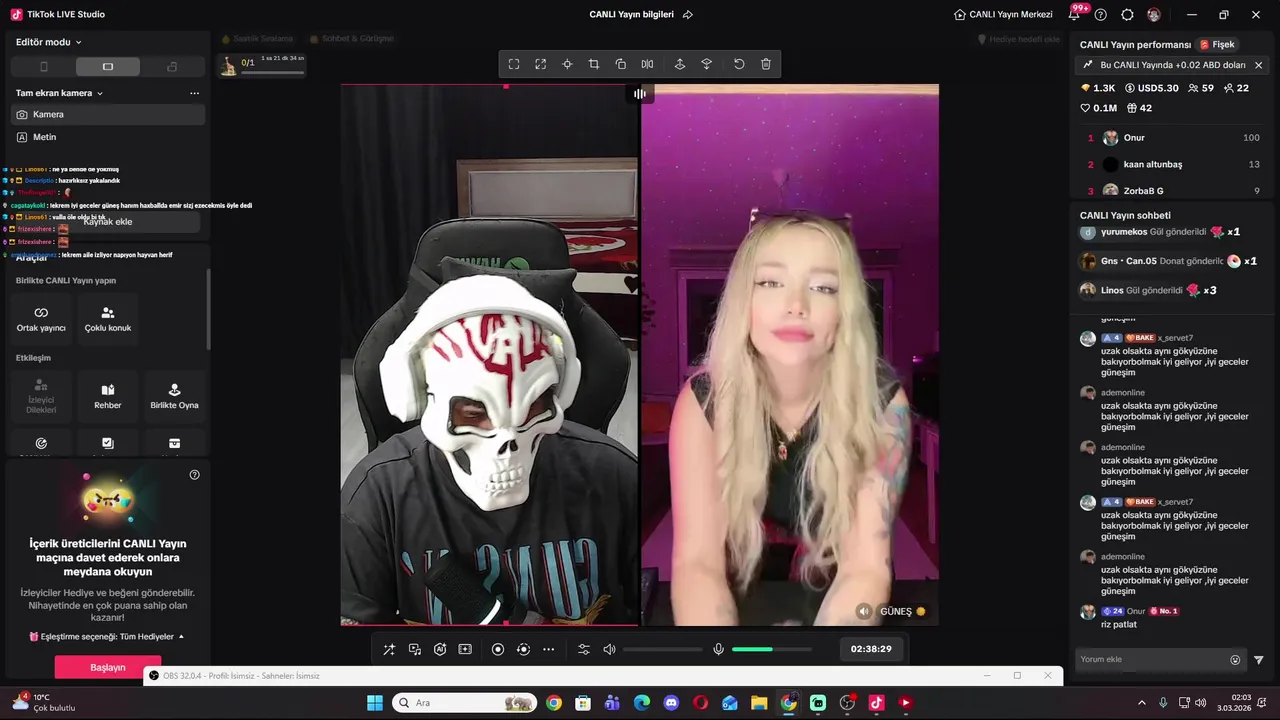Move the source layer down
The height and width of the screenshot is (720, 1280).
click(707, 64)
